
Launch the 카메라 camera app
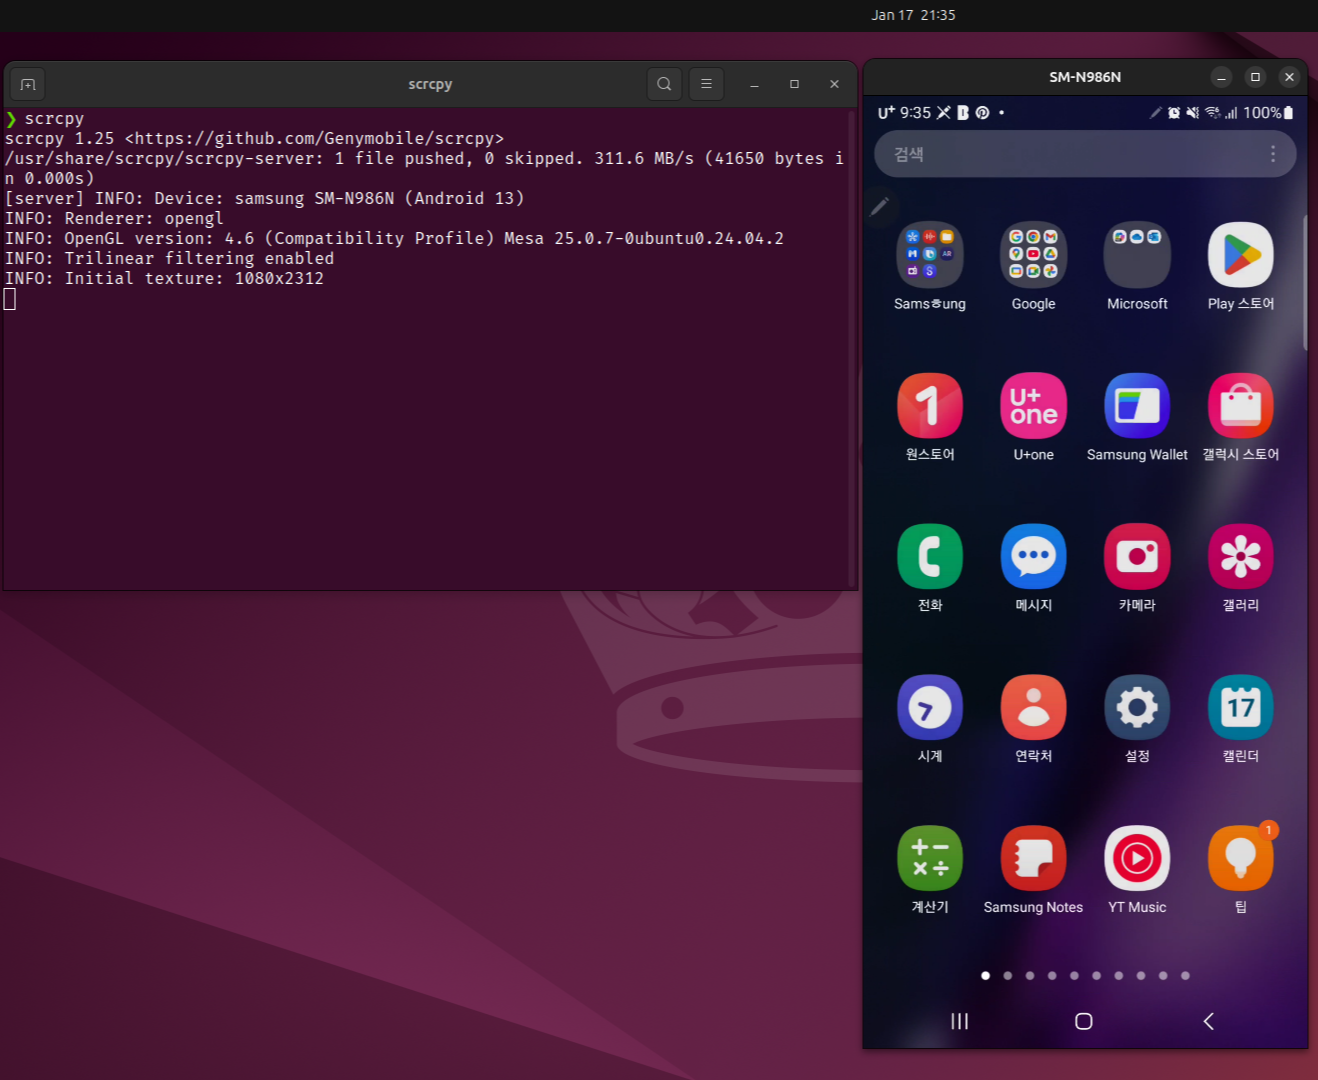pyautogui.click(x=1137, y=557)
